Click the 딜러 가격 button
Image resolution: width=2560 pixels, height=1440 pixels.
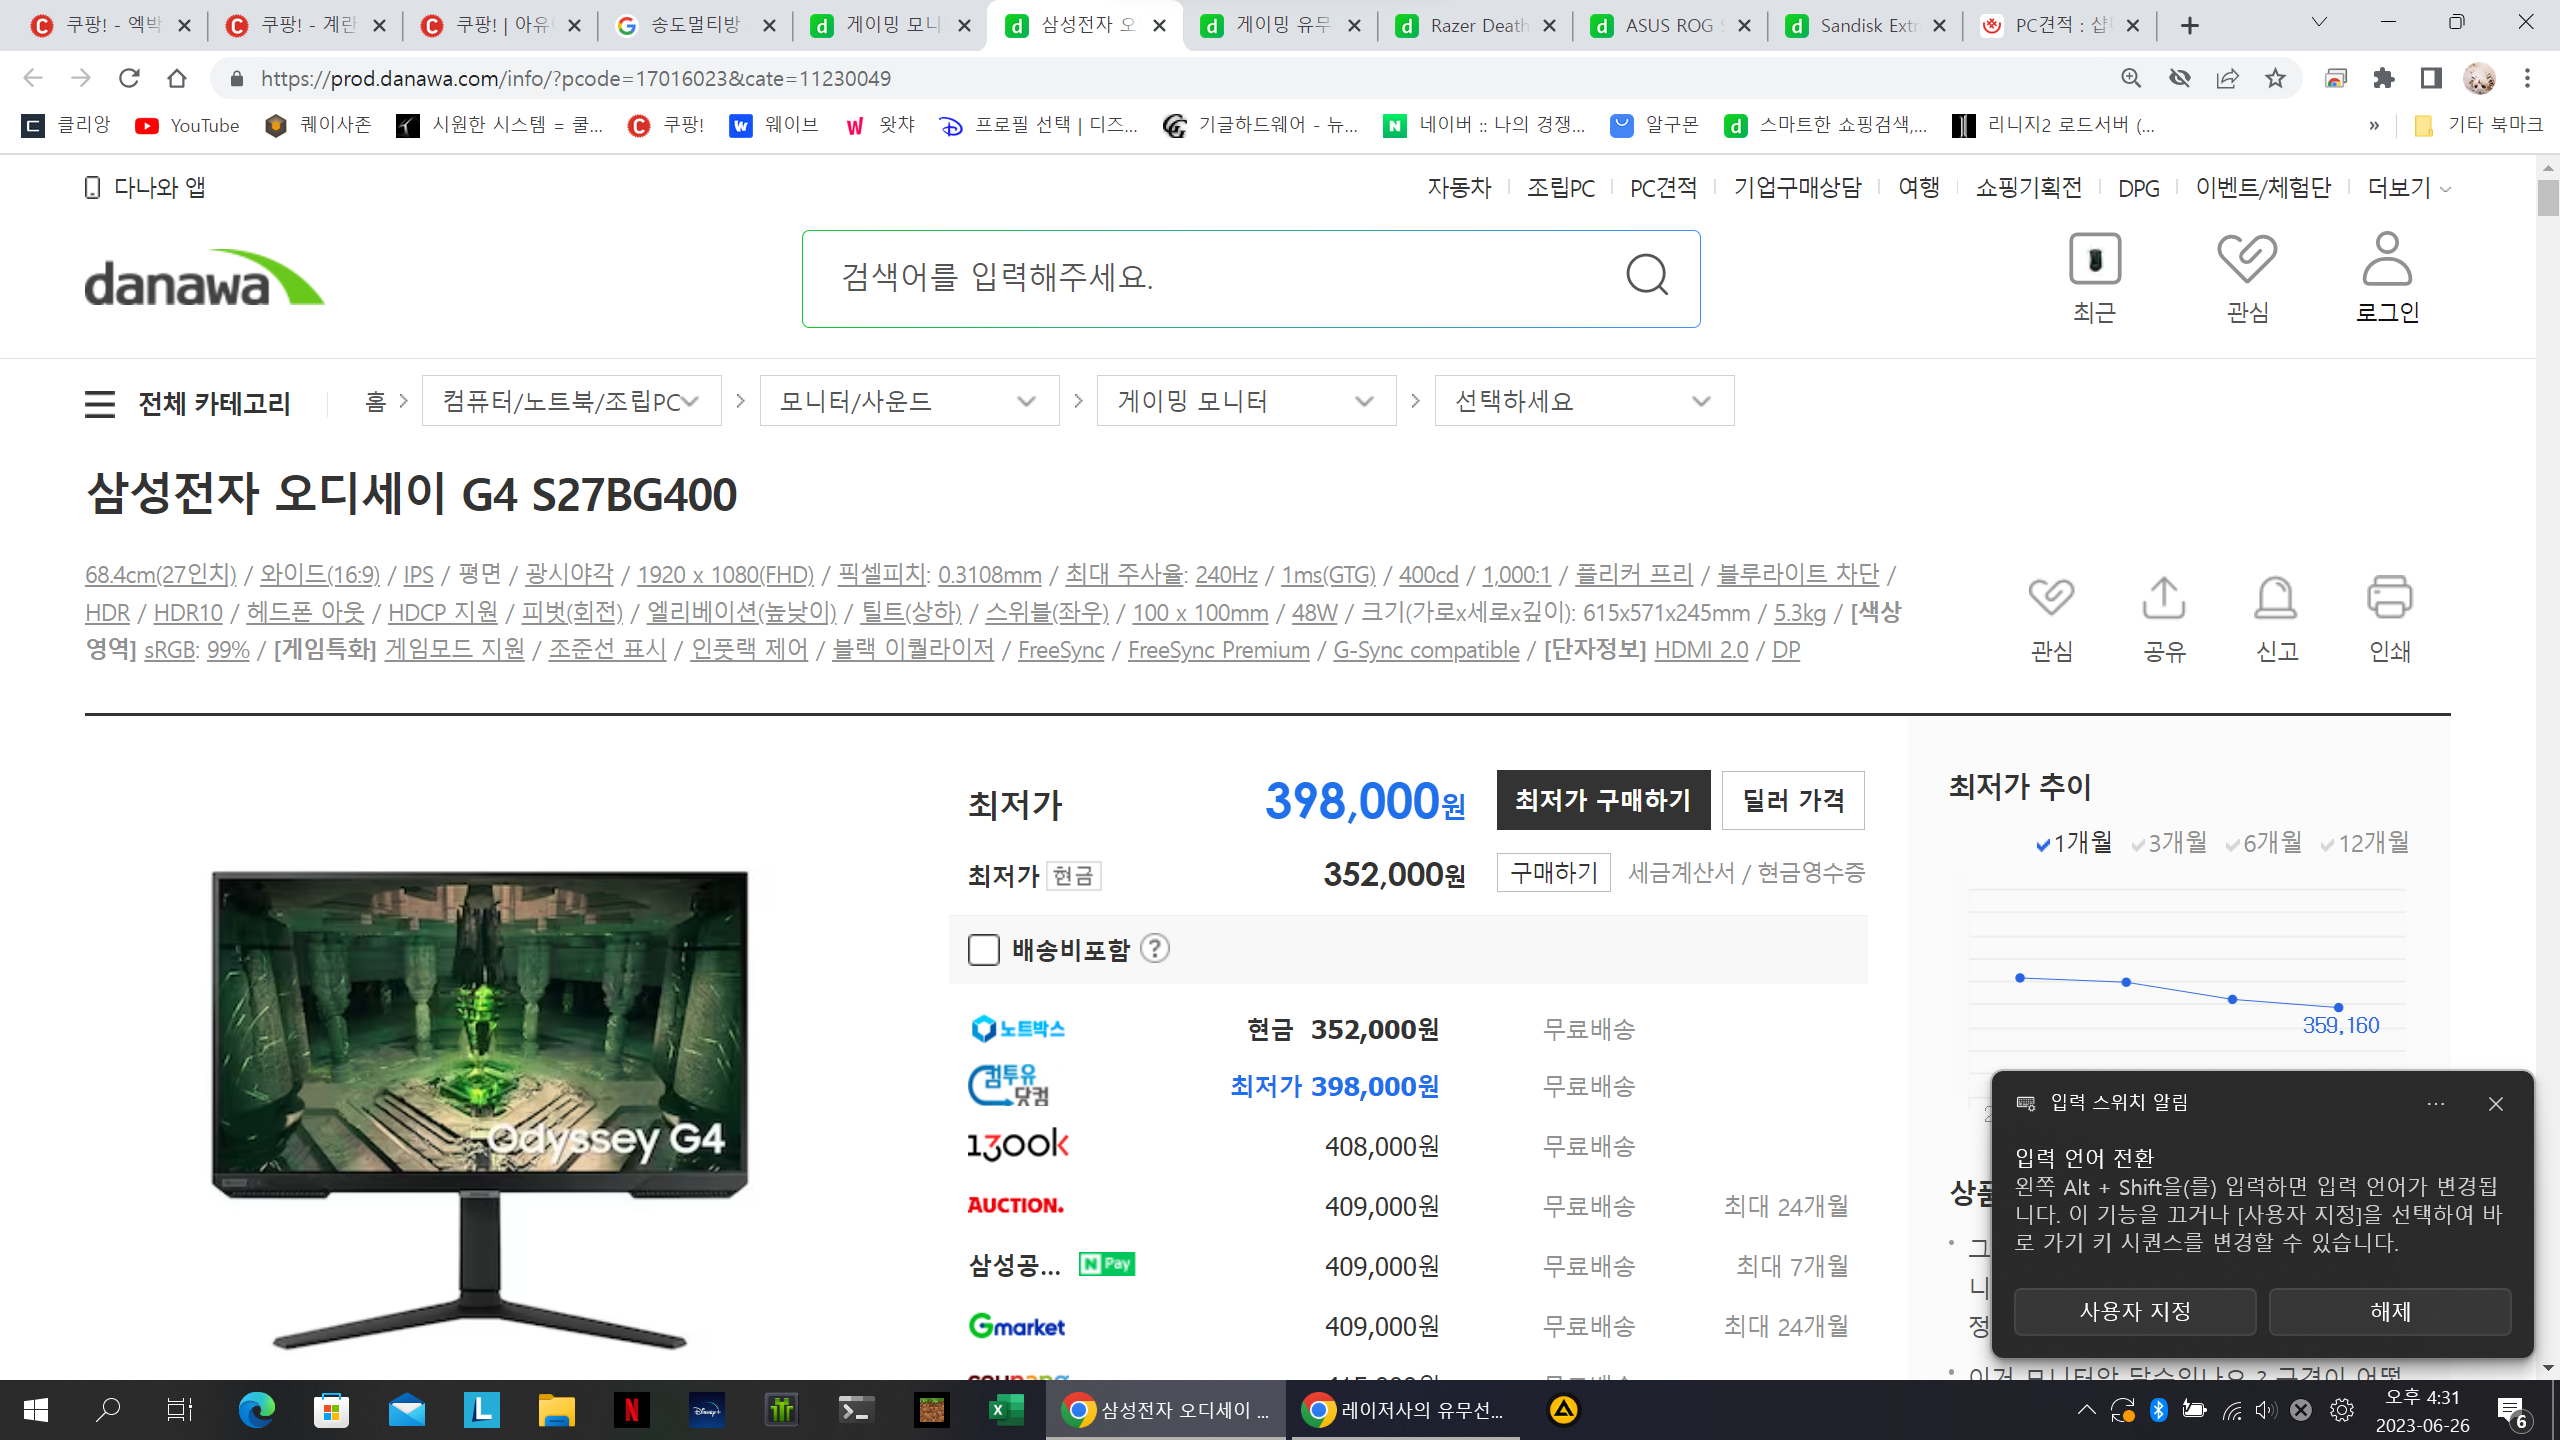(x=1793, y=800)
